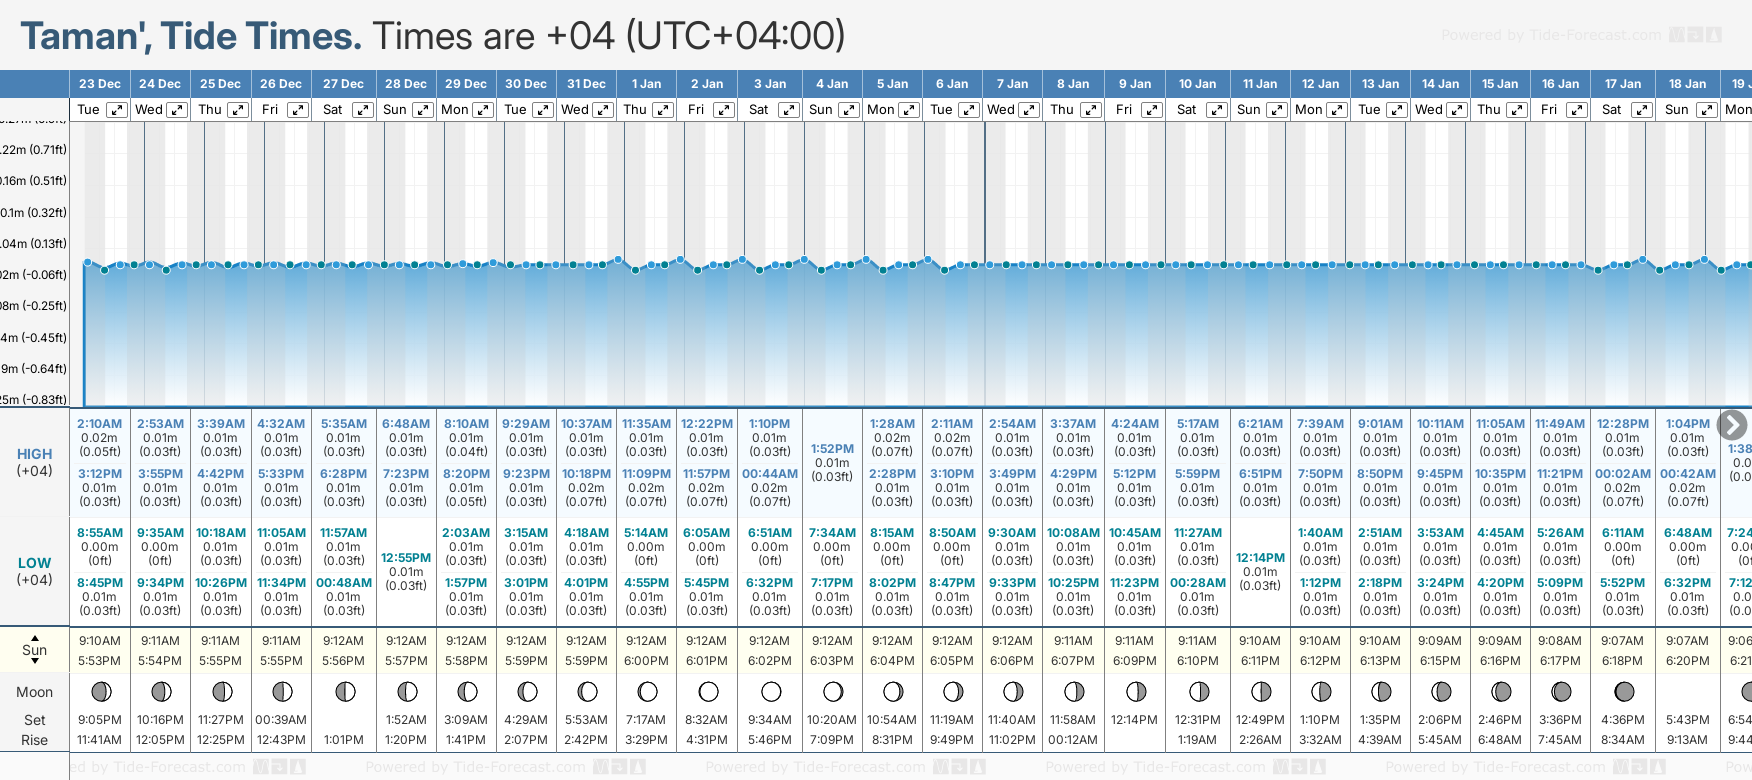Click the 2:10AM high tide on 23 Dec
This screenshot has width=1752, height=780.
coord(100,424)
